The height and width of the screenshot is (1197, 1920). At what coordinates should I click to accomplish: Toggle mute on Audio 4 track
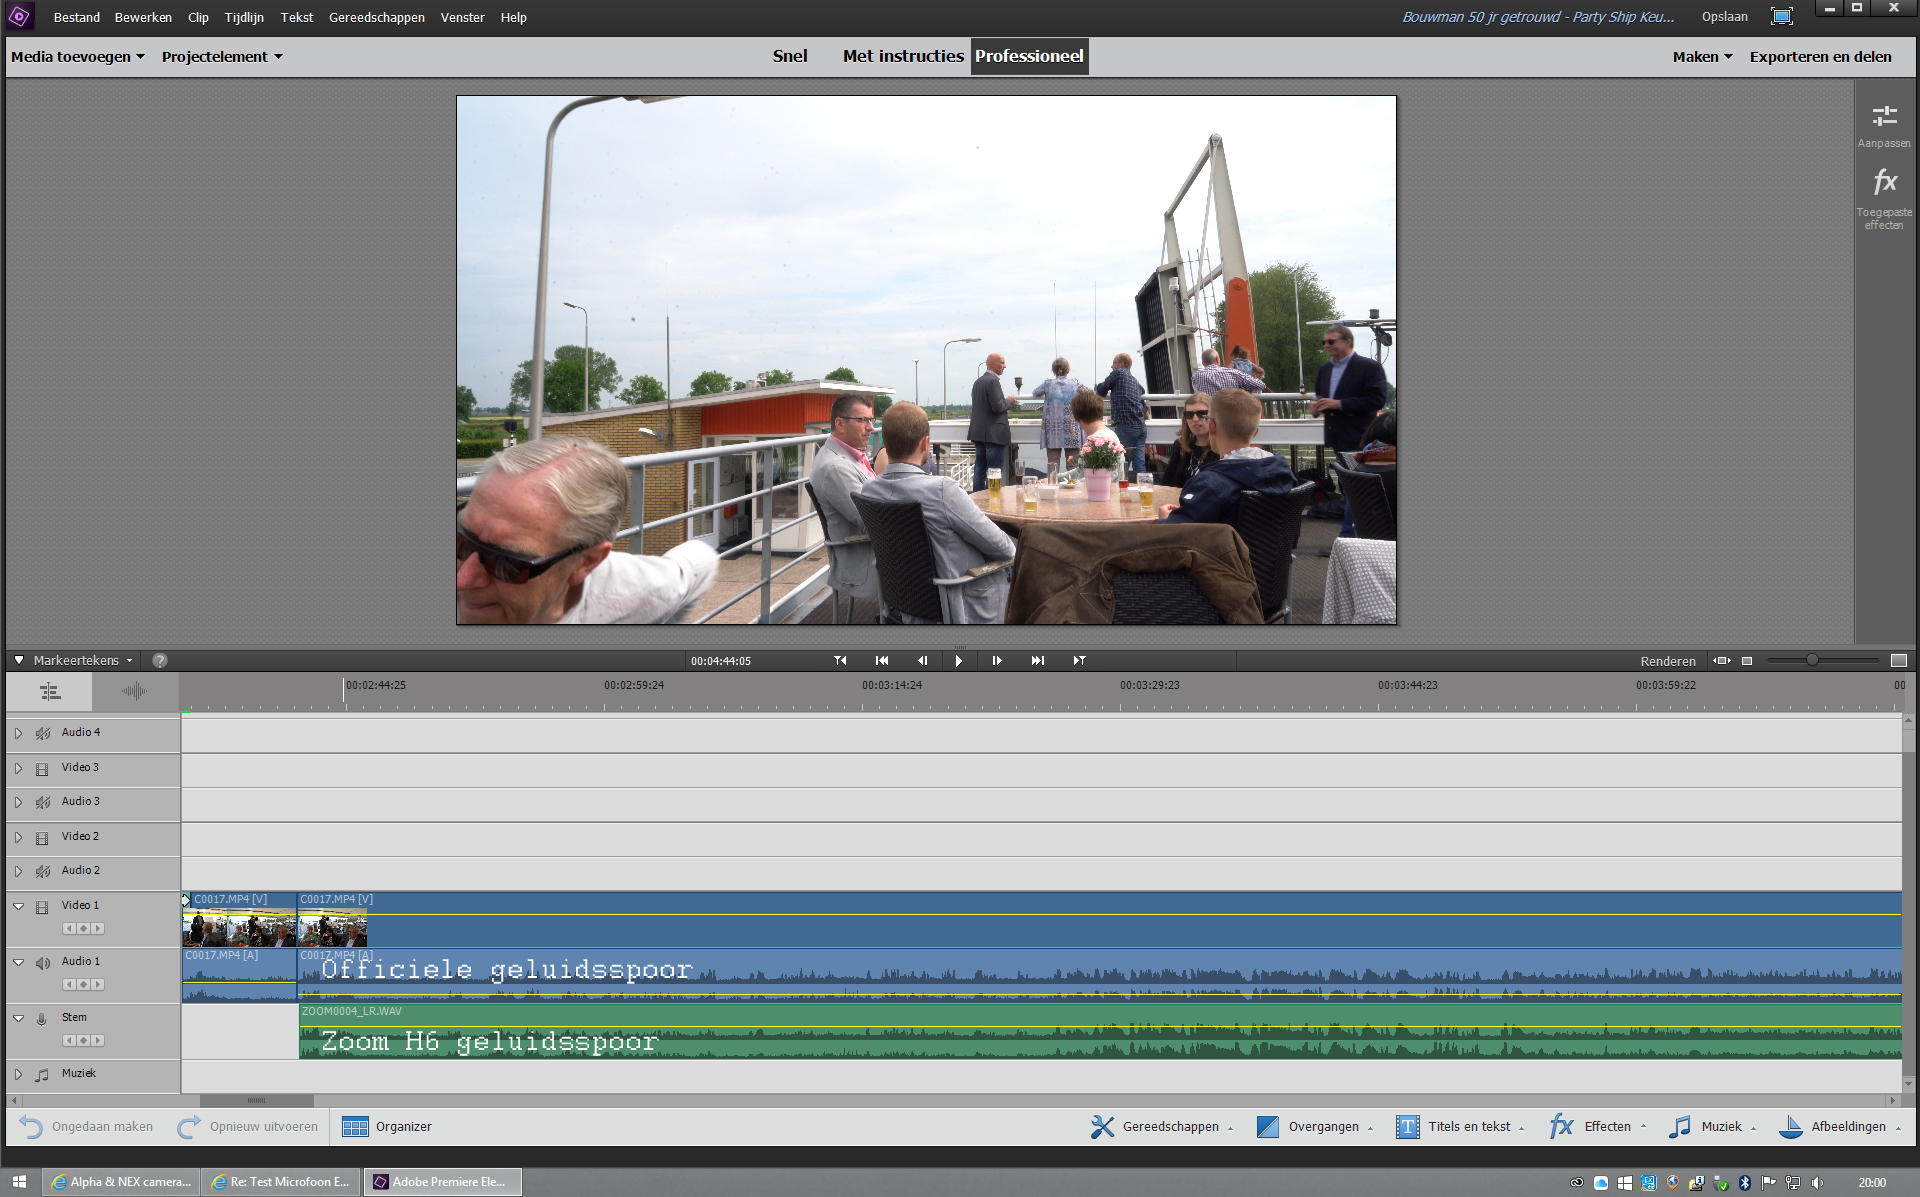click(x=43, y=734)
